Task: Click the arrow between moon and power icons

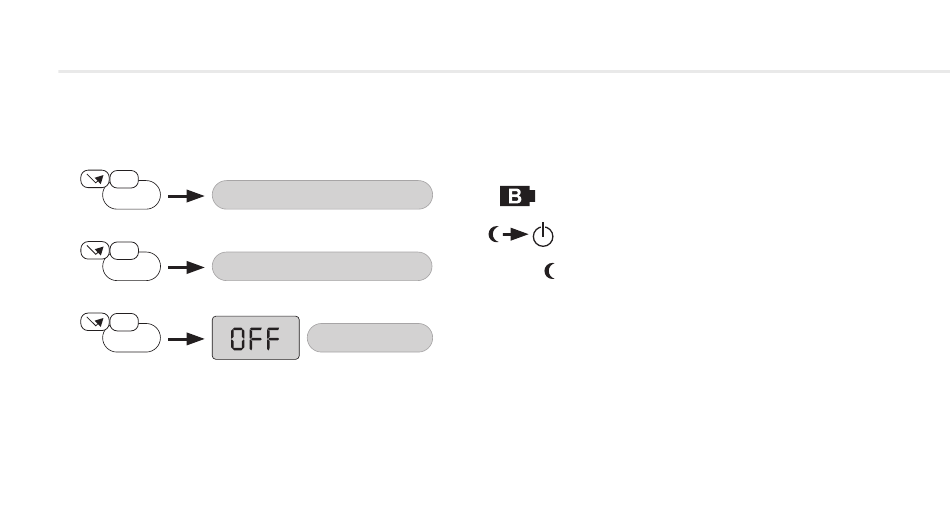Action: [x=515, y=234]
